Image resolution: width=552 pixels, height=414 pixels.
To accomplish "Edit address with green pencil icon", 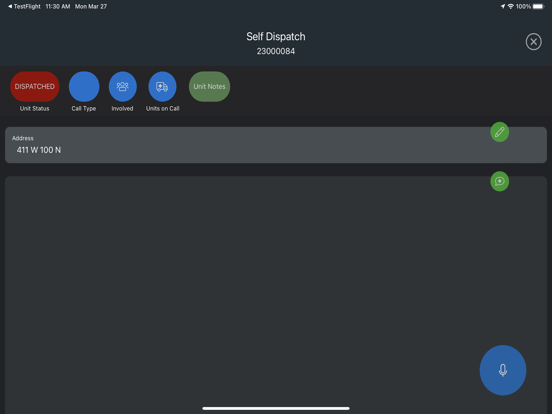I will click(500, 132).
